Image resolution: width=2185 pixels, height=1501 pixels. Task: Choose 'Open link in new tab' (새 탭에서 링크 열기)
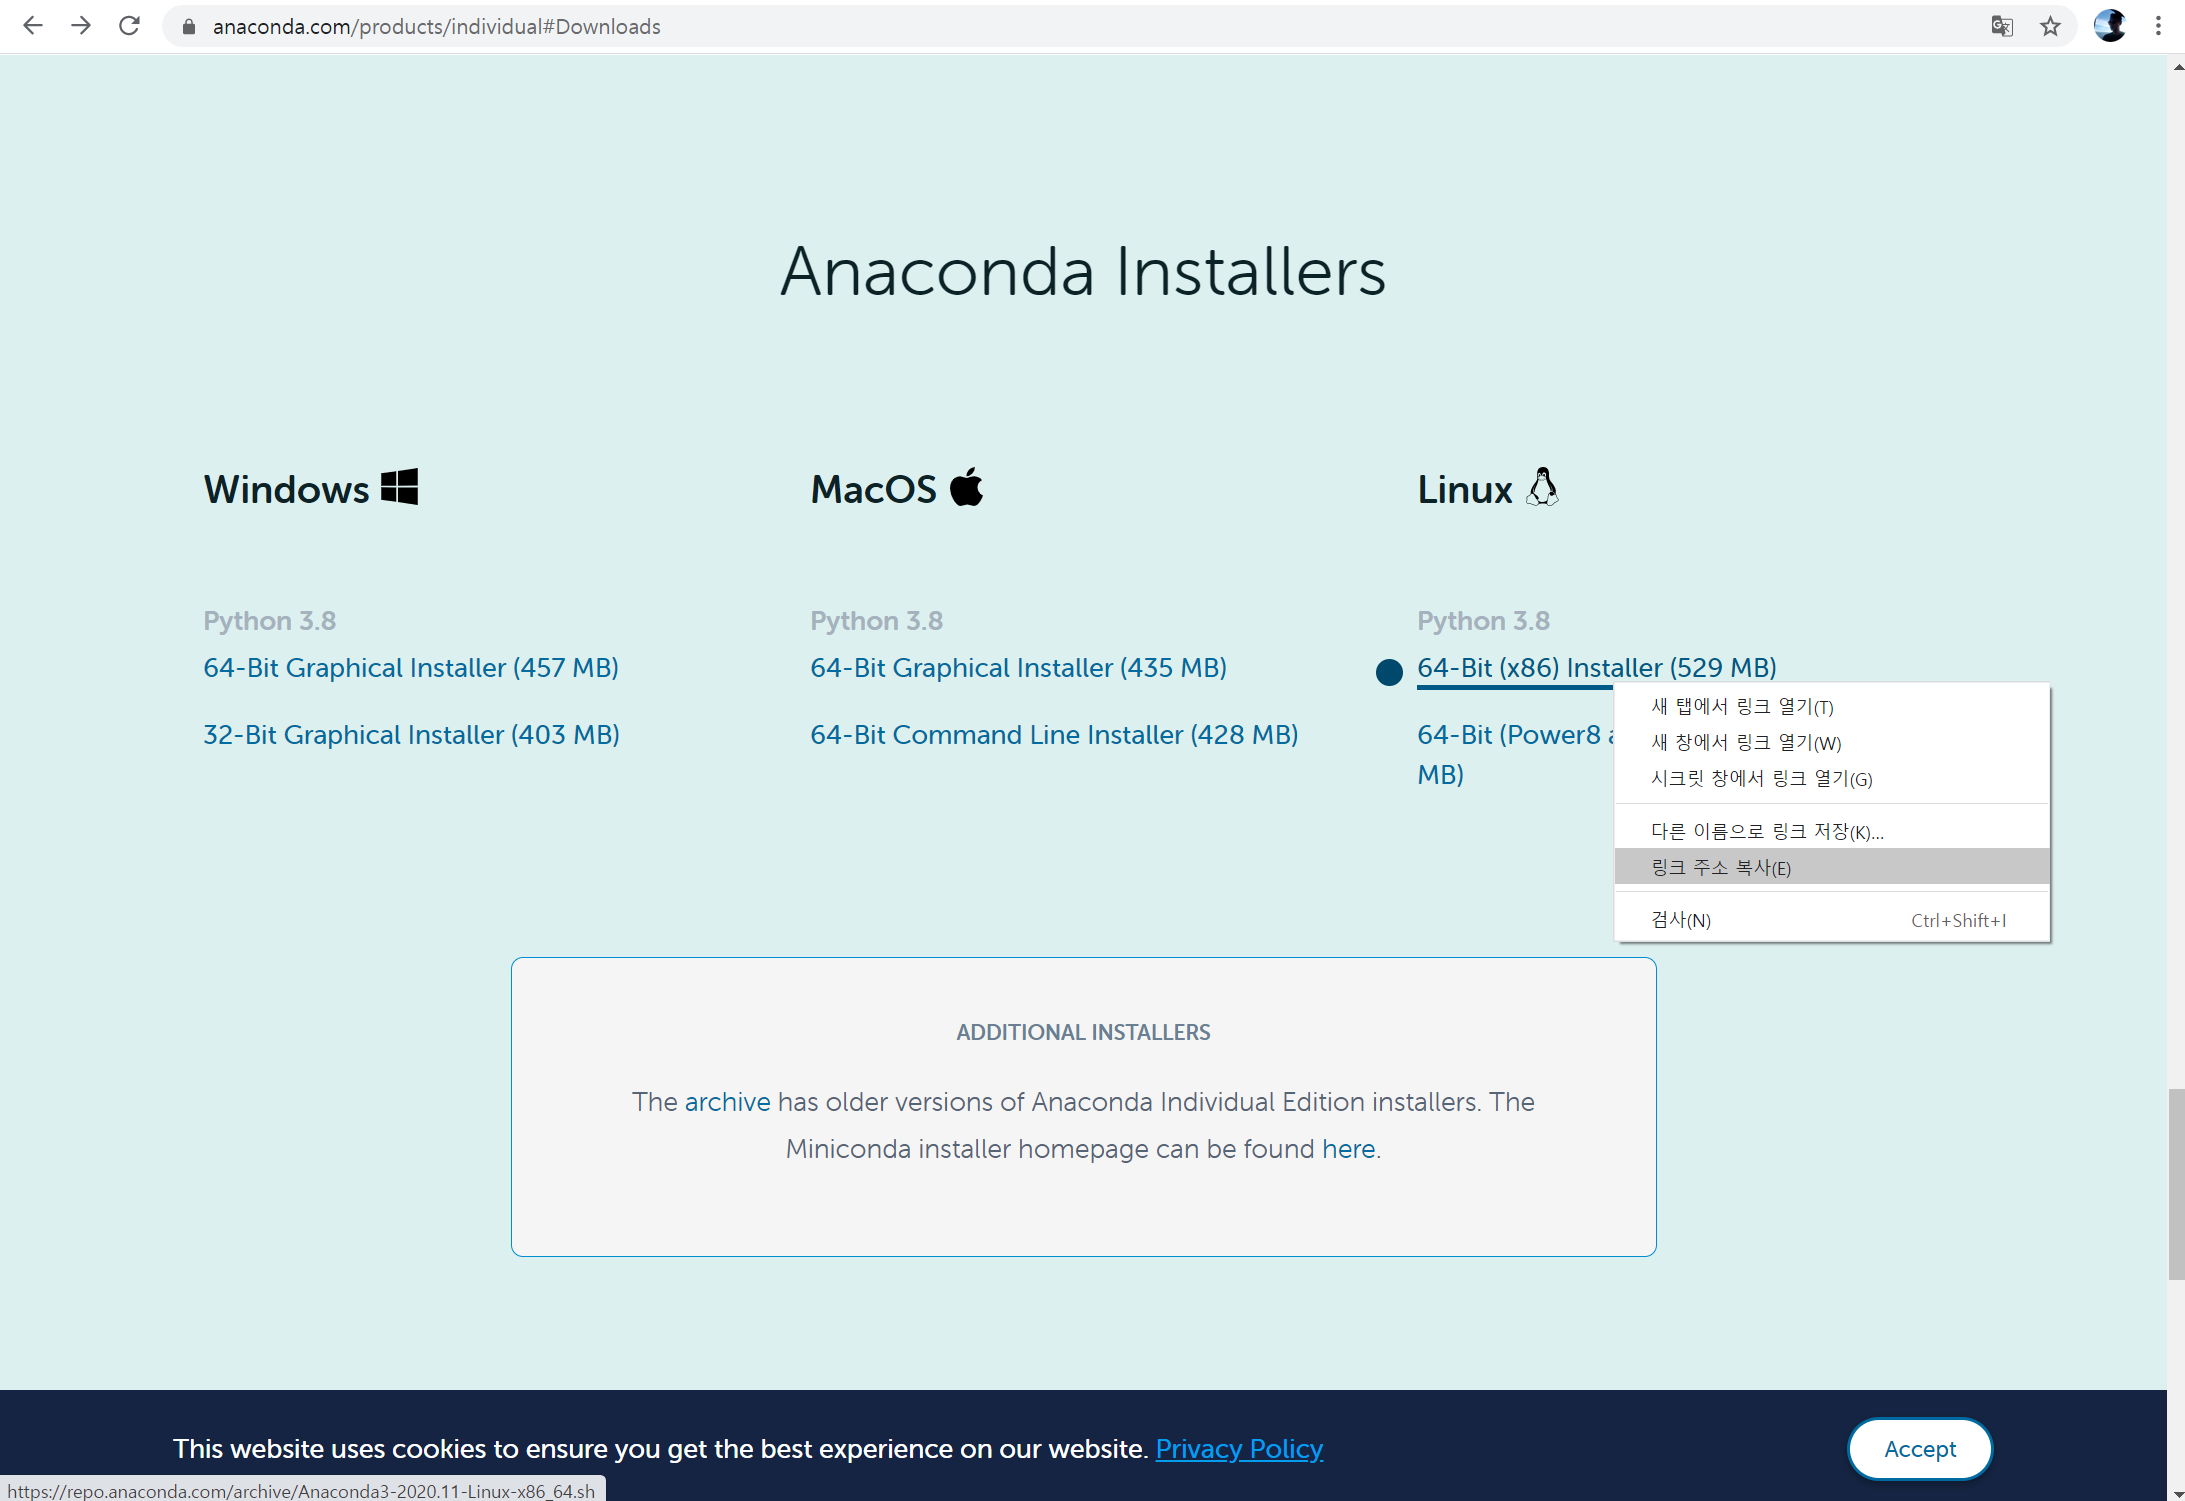1741,707
